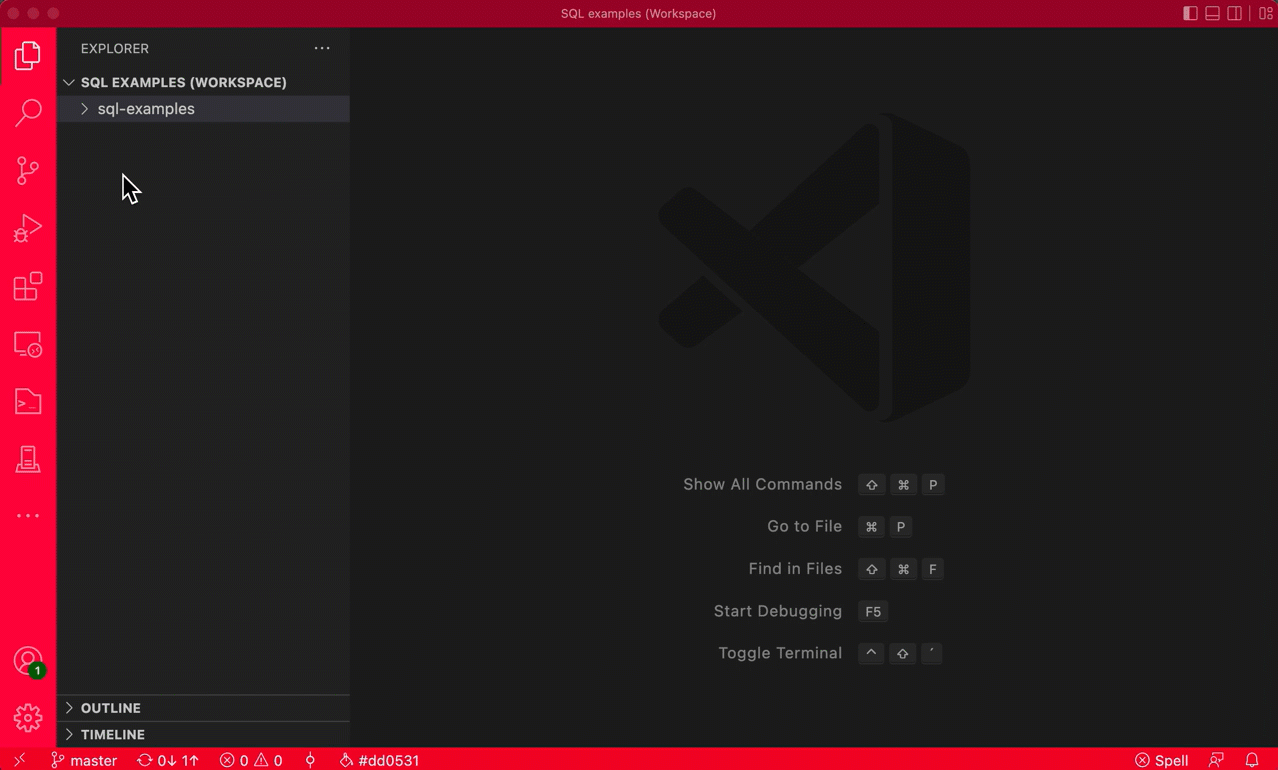
Task: Open the Accounts menu with badge
Action: (x=28, y=661)
